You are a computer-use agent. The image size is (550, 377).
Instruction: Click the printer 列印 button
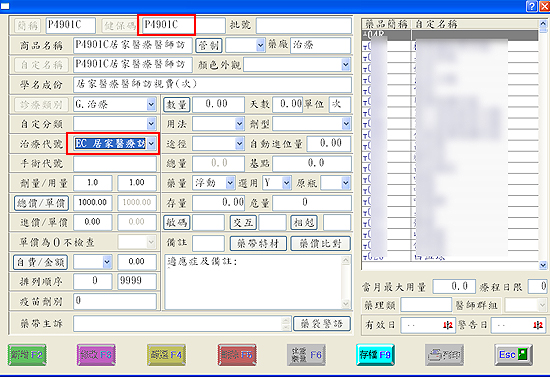point(444,355)
